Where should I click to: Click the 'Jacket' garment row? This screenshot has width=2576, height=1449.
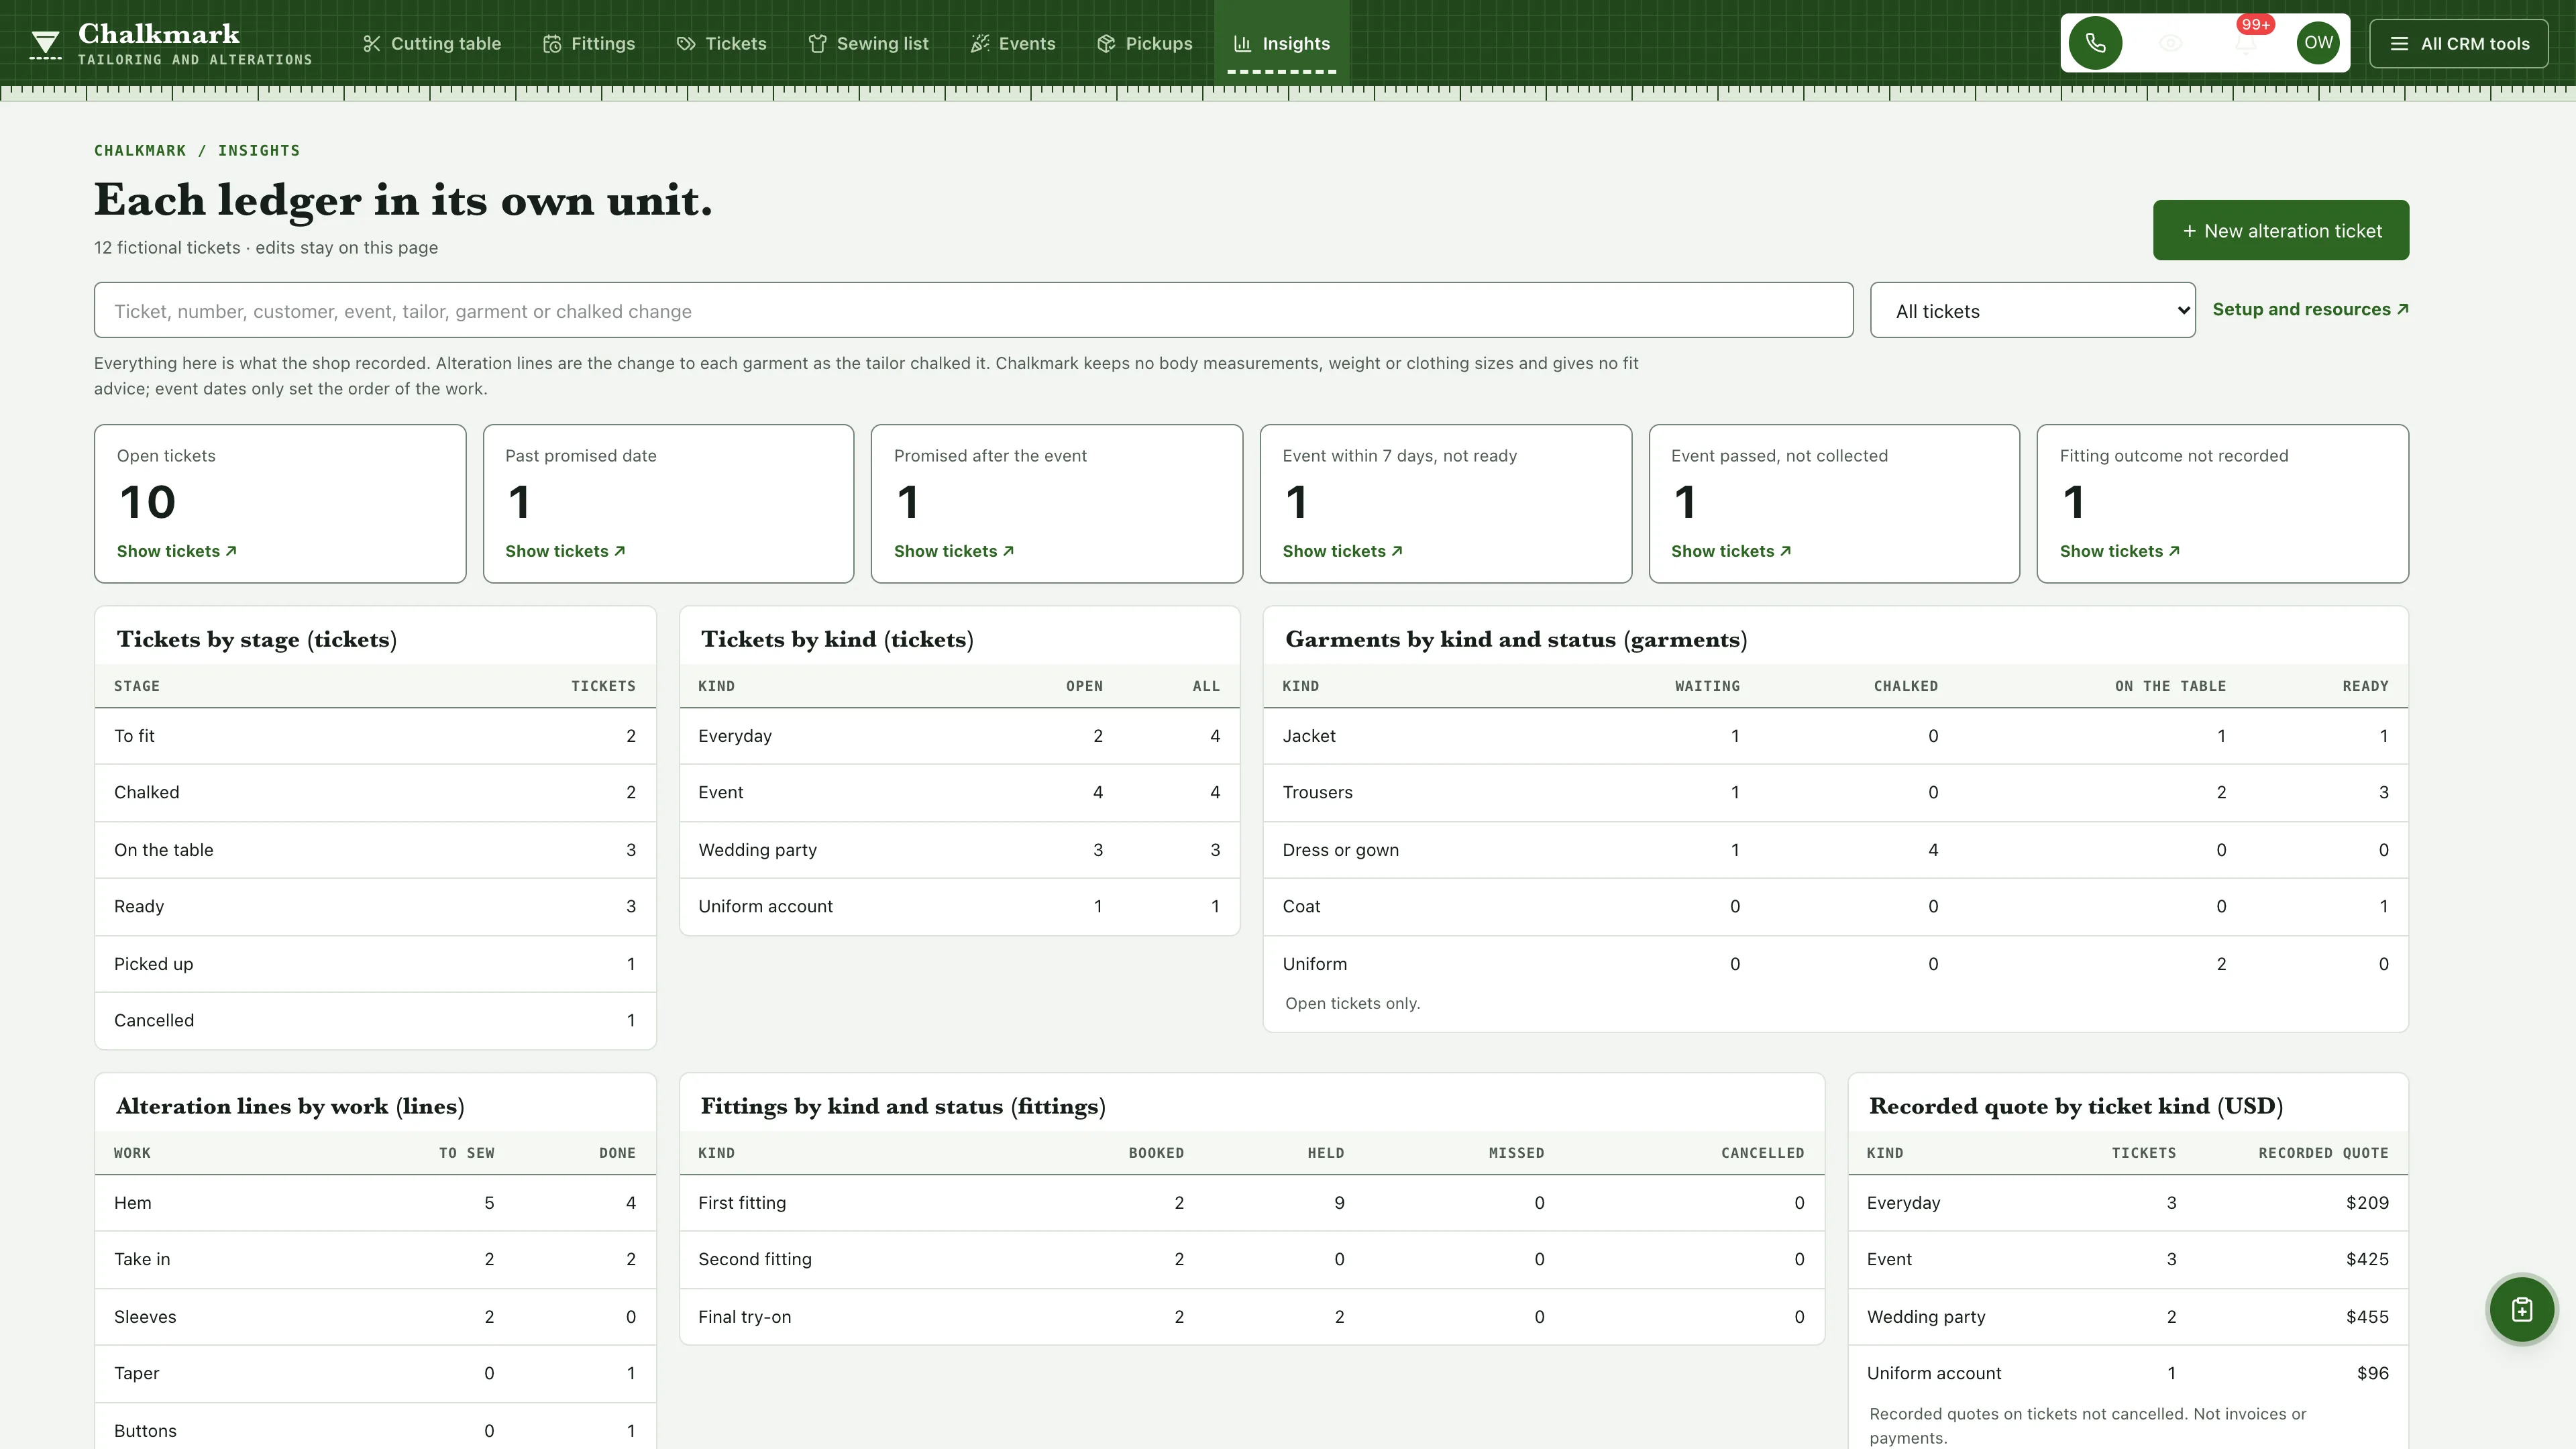tap(1835, 736)
